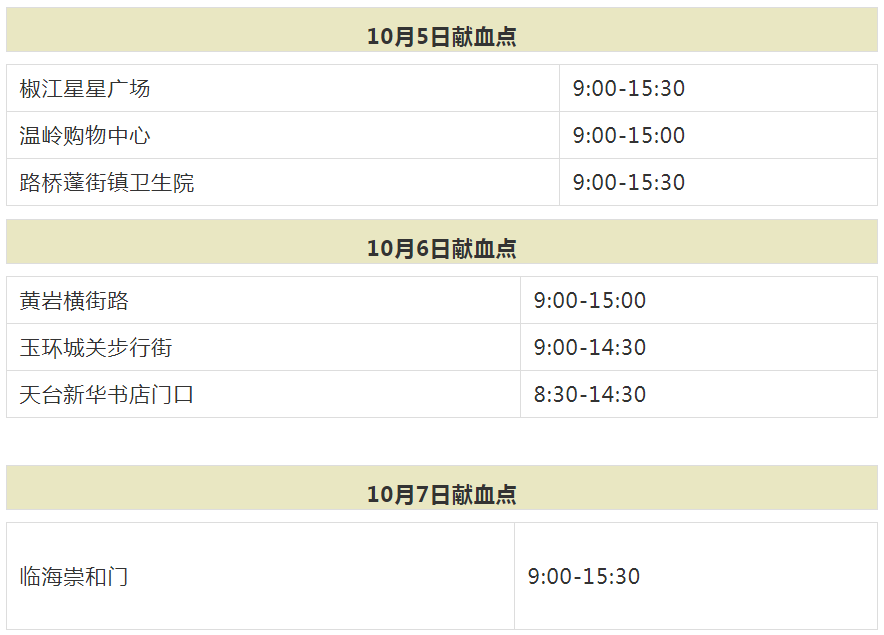Screen dimensions: 884x635
Task: Click the 10月6日献血点 header
Action: tap(442, 242)
